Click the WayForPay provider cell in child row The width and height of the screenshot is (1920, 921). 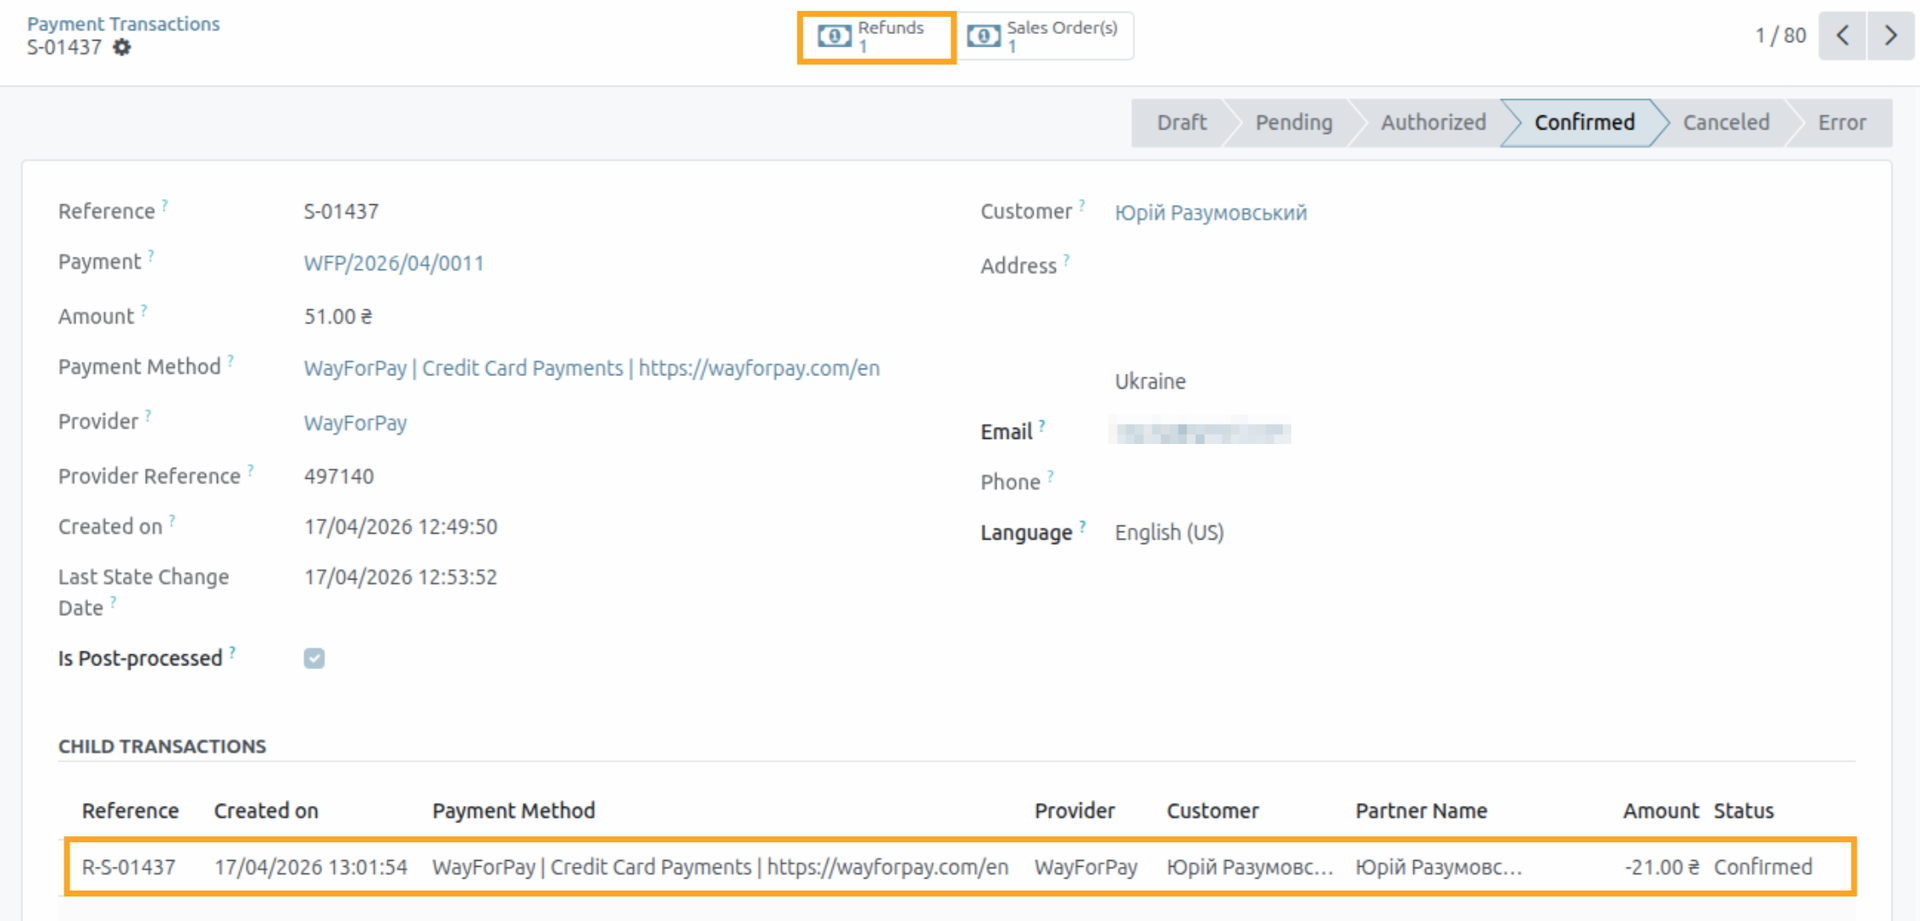click(1086, 867)
